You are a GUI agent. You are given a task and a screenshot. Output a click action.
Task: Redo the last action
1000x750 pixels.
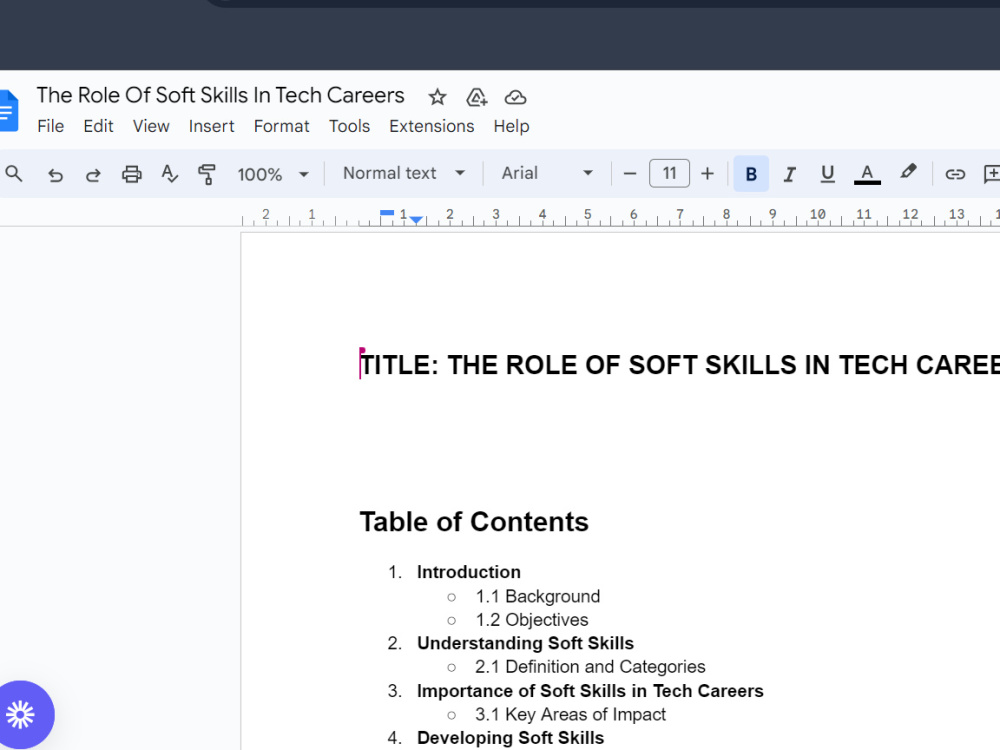pyautogui.click(x=93, y=174)
